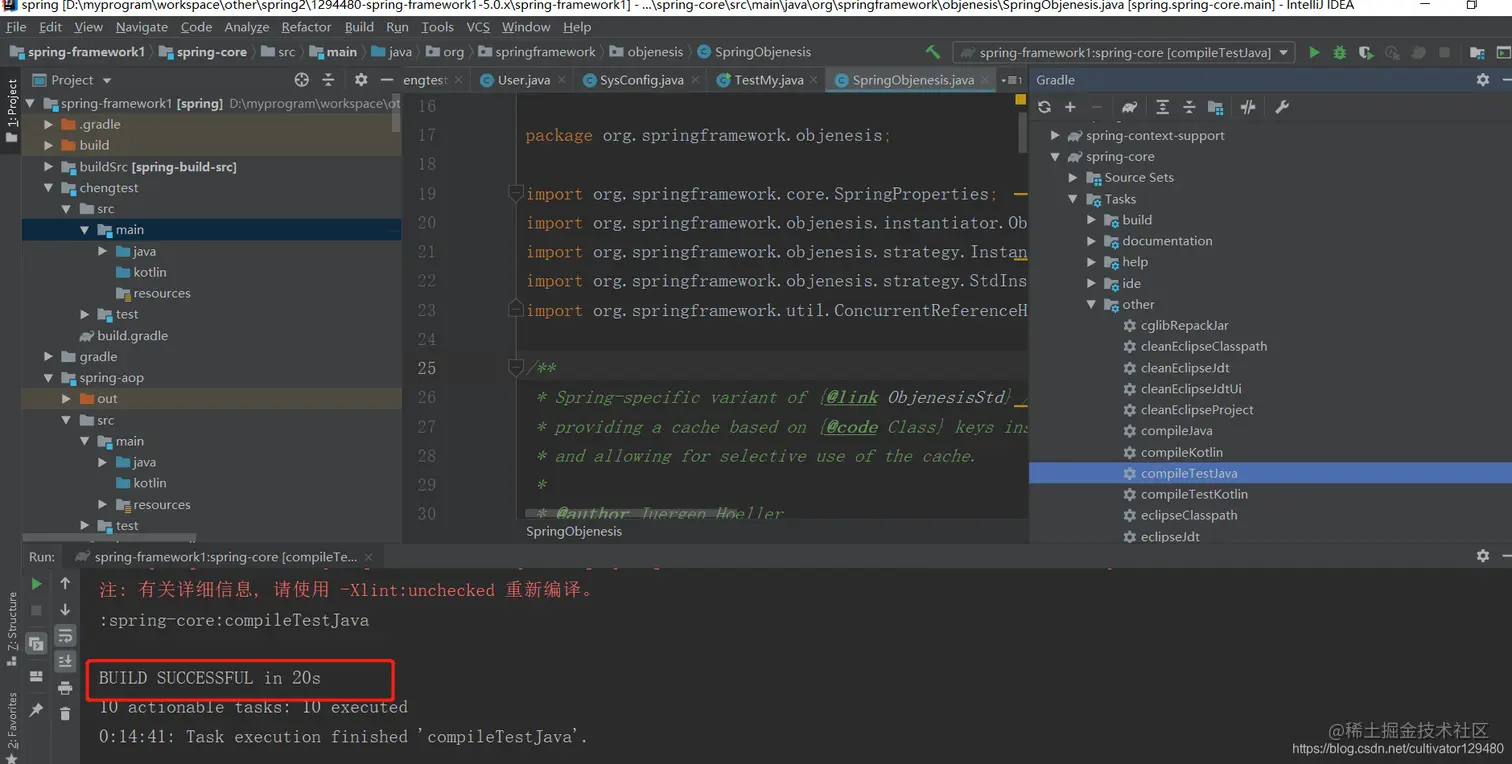Collapse the chengtest folder in the Project tree
The width and height of the screenshot is (1512, 764).
[48, 187]
